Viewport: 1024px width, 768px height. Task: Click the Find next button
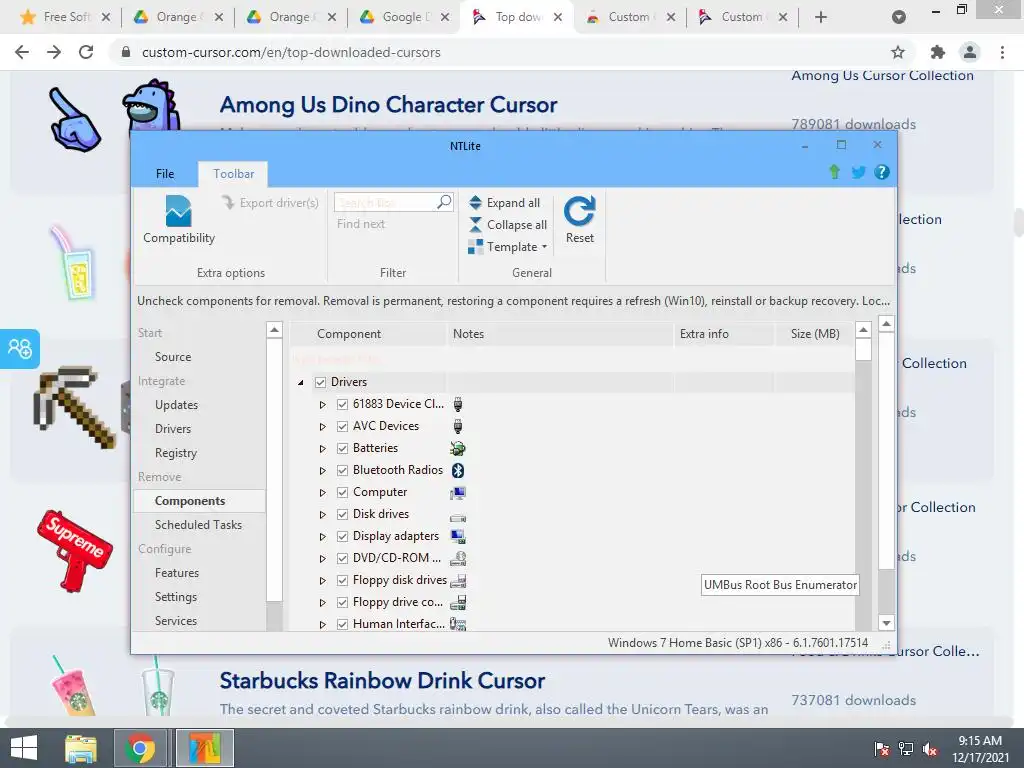tap(360, 224)
